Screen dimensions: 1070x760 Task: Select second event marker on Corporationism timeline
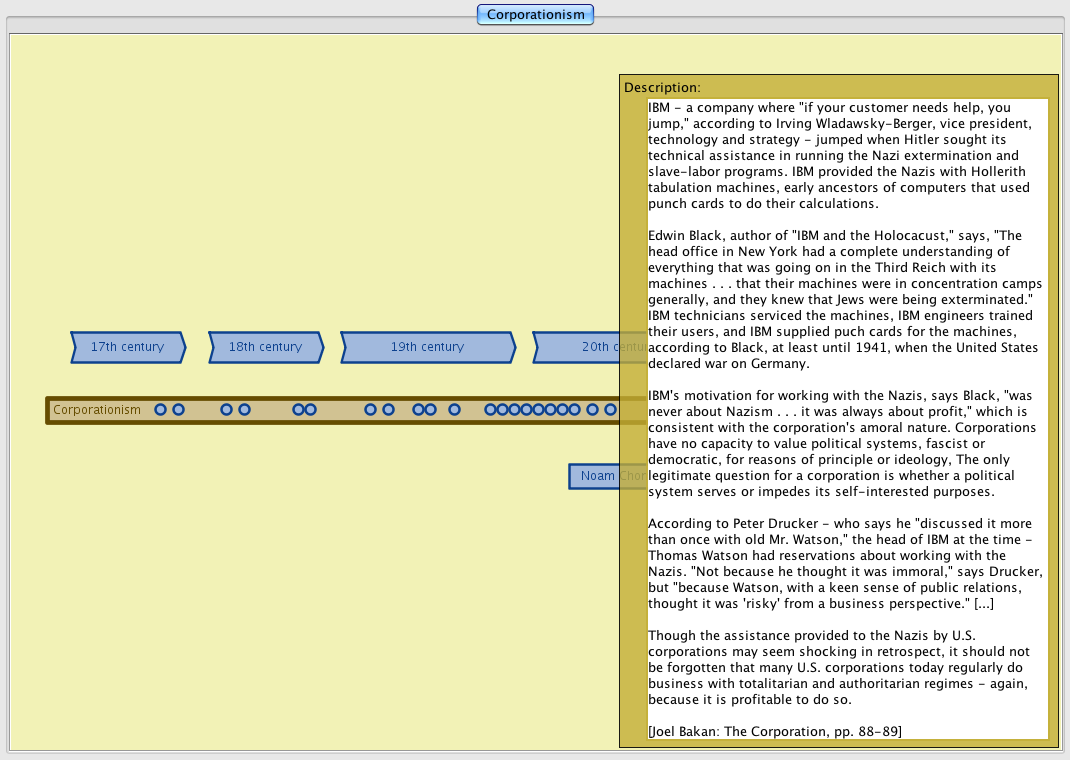pyautogui.click(x=178, y=410)
